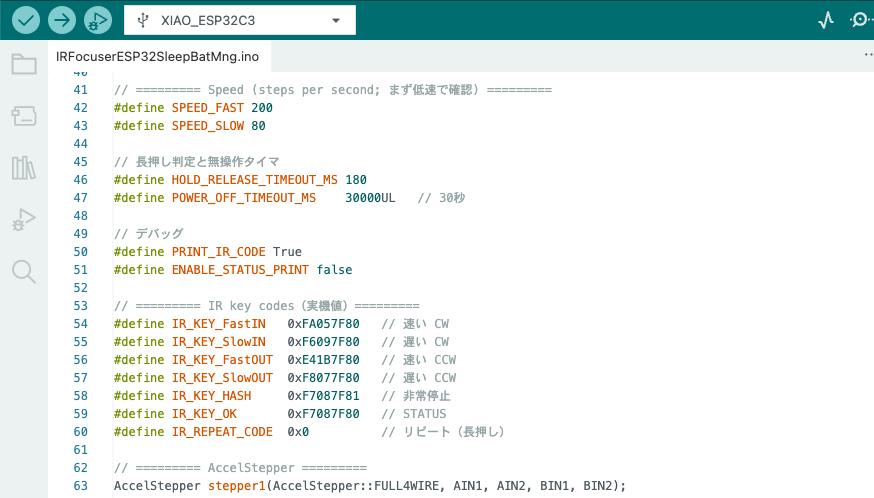Open the Serial Plotter
874x498 pixels.
click(826, 20)
